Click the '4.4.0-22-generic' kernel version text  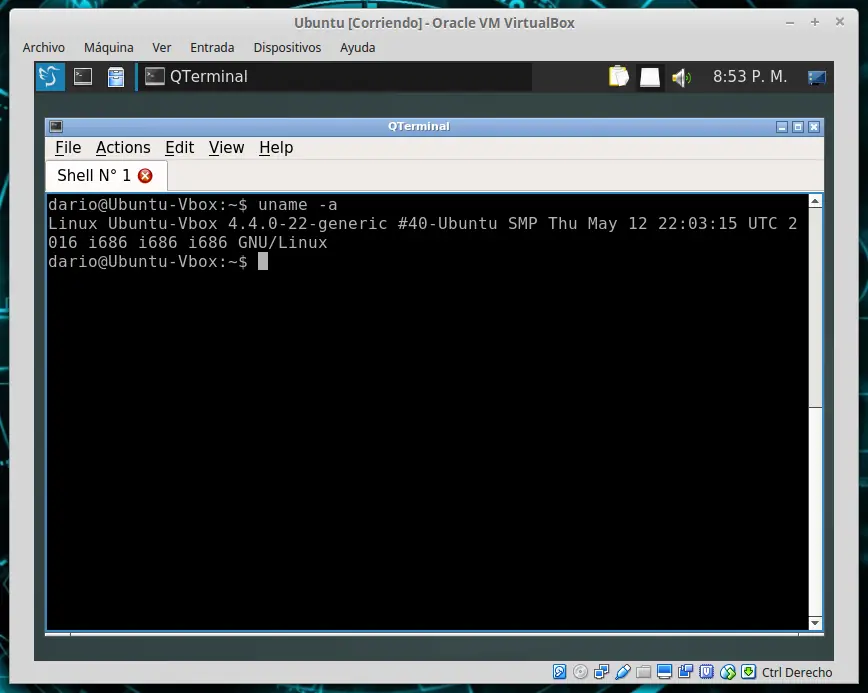click(307, 224)
